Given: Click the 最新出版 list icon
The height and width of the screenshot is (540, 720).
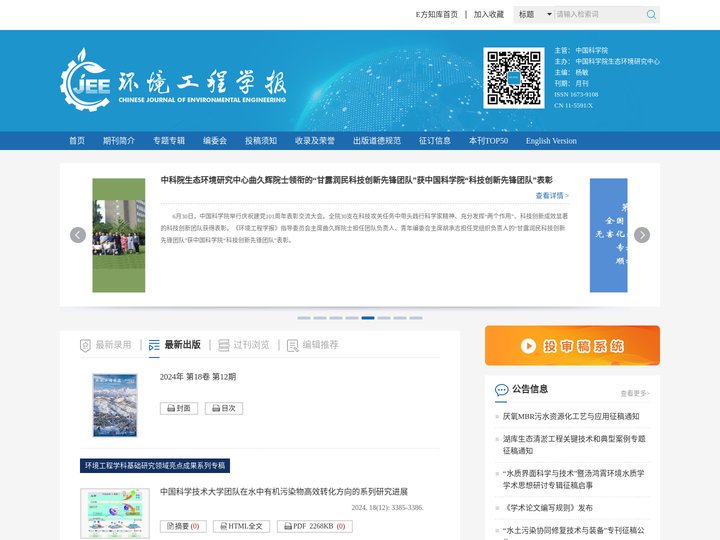Looking at the screenshot, I should [x=154, y=345].
